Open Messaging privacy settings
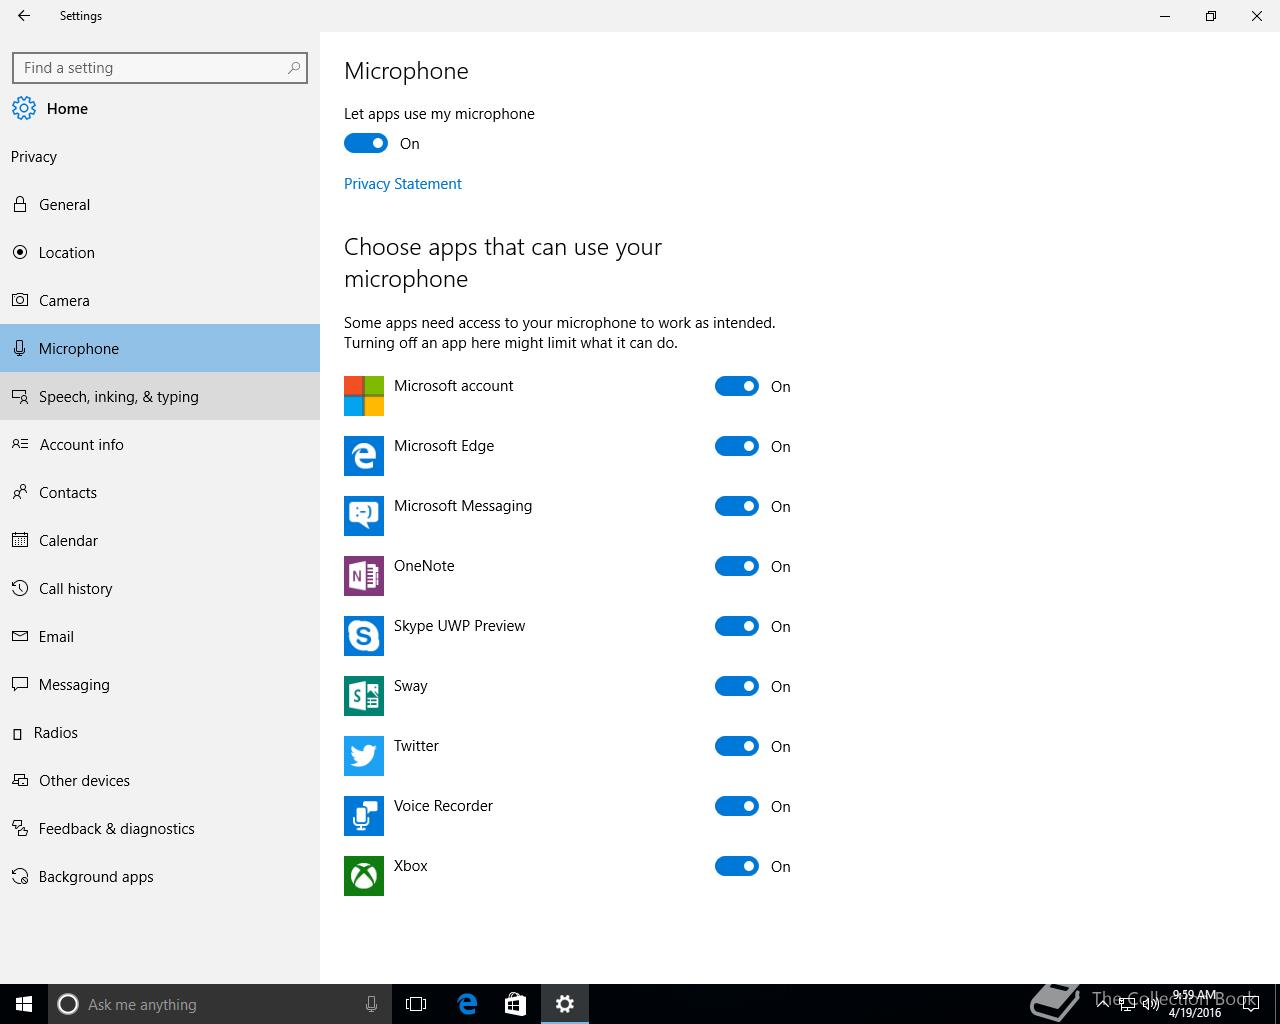1280x1024 pixels. pyautogui.click(x=160, y=684)
